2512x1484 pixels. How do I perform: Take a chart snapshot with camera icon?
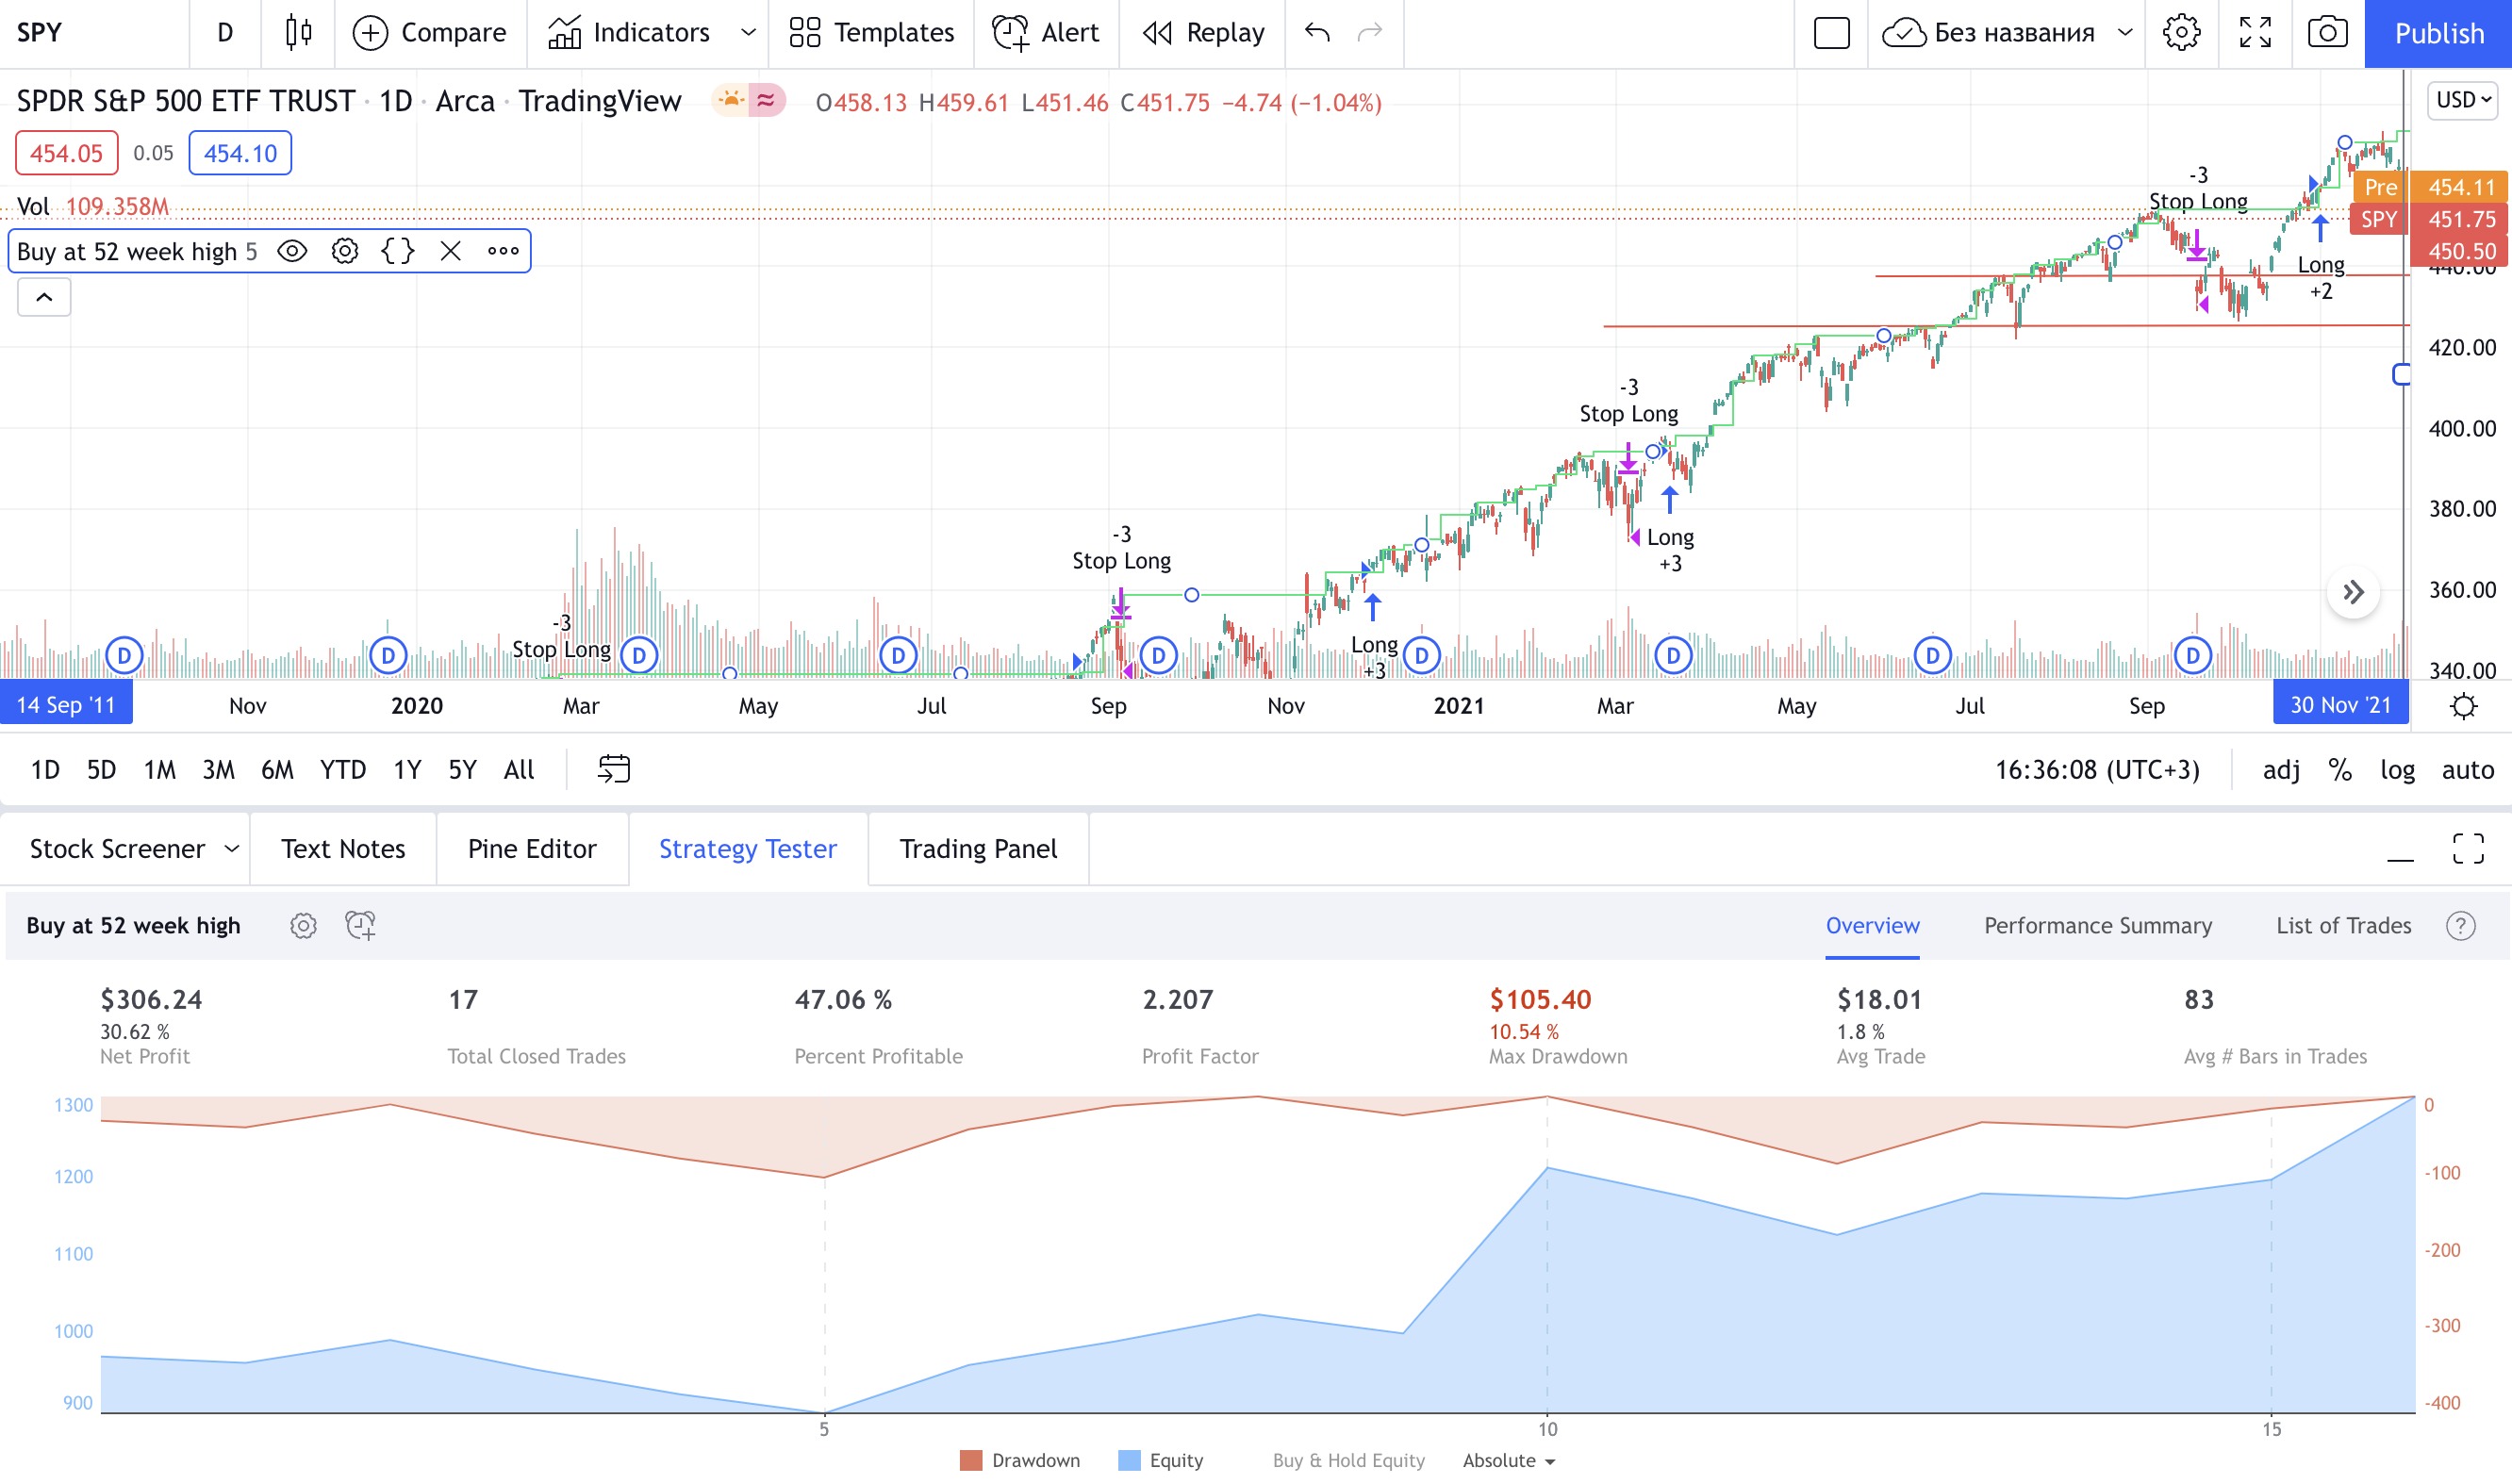2328,33
